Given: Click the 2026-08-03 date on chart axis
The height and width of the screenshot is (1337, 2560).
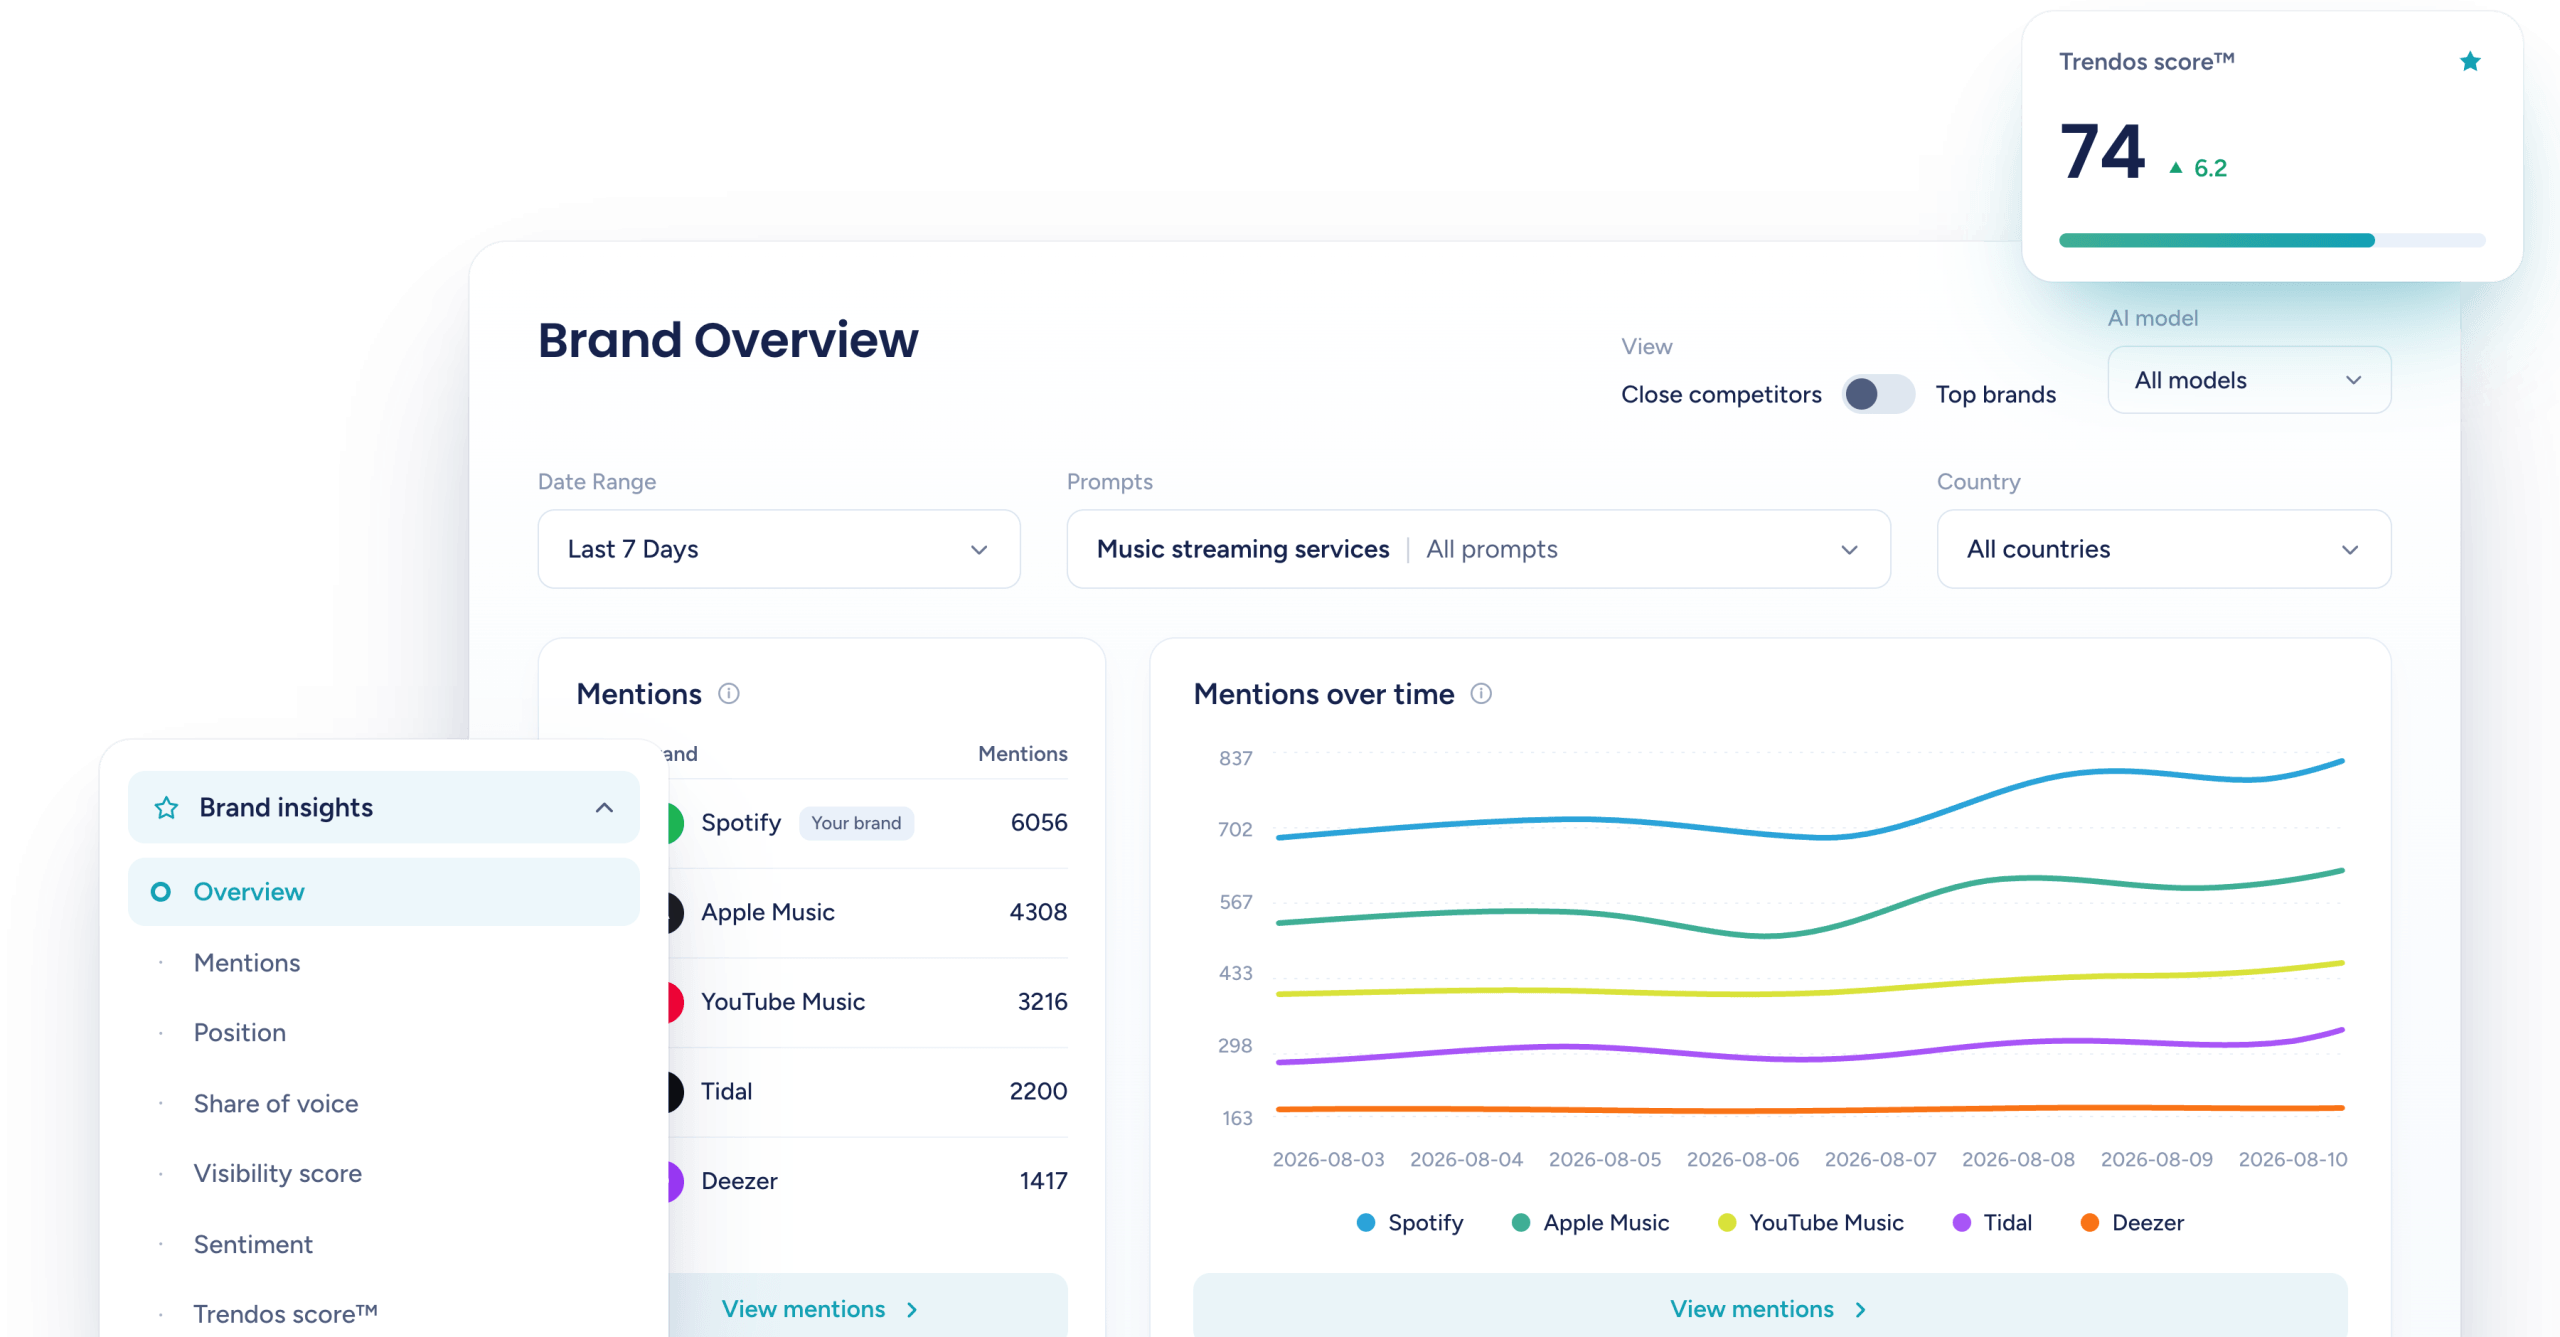Looking at the screenshot, I should [1328, 1160].
